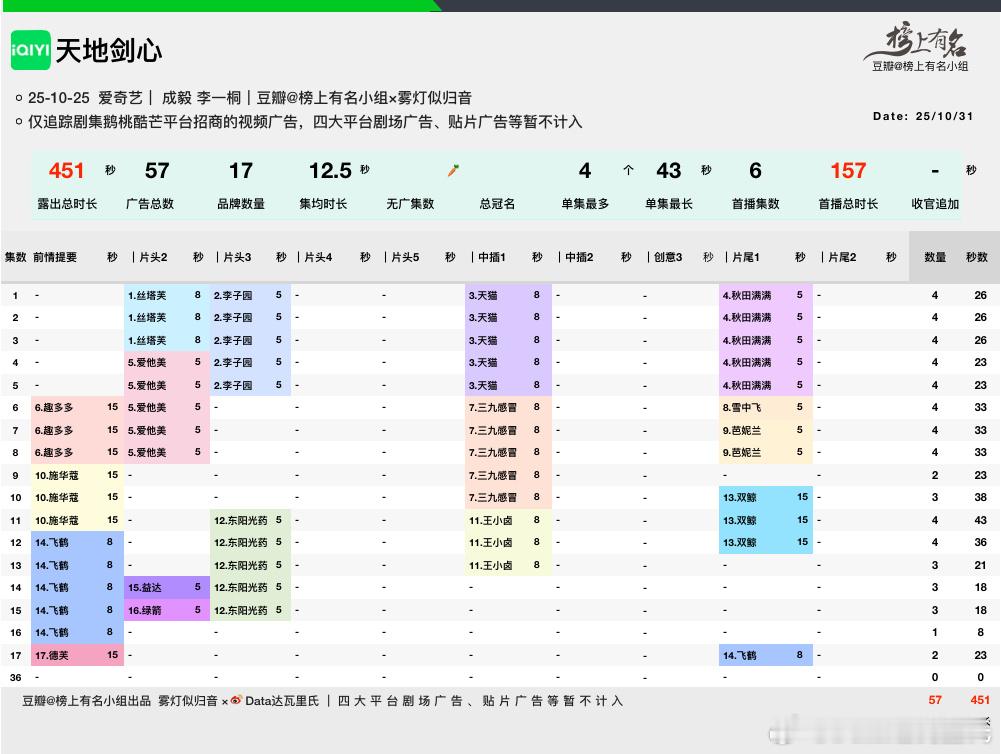Select 2.李子园 cell in episode 2 row
1001x754 pixels.
coord(250,317)
